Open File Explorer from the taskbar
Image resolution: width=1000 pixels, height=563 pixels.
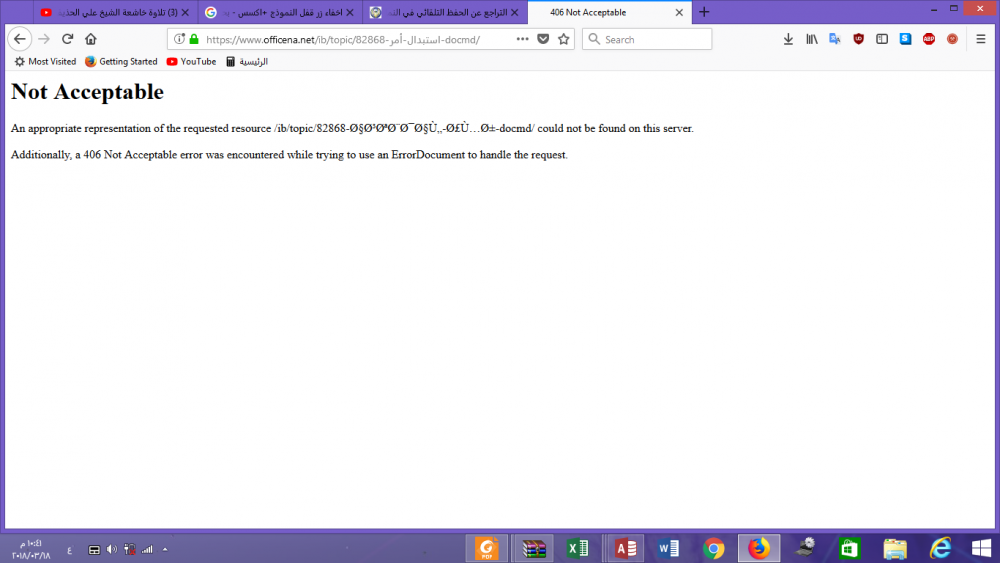(895, 548)
